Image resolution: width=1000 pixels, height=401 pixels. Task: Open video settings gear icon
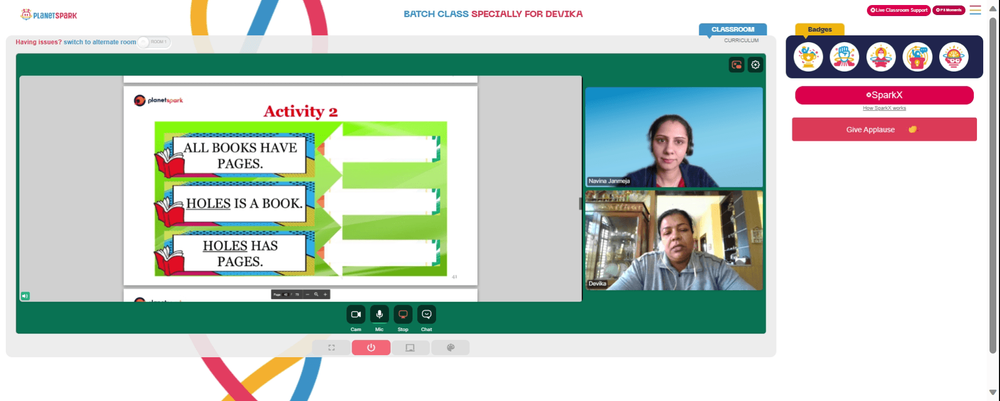(755, 64)
